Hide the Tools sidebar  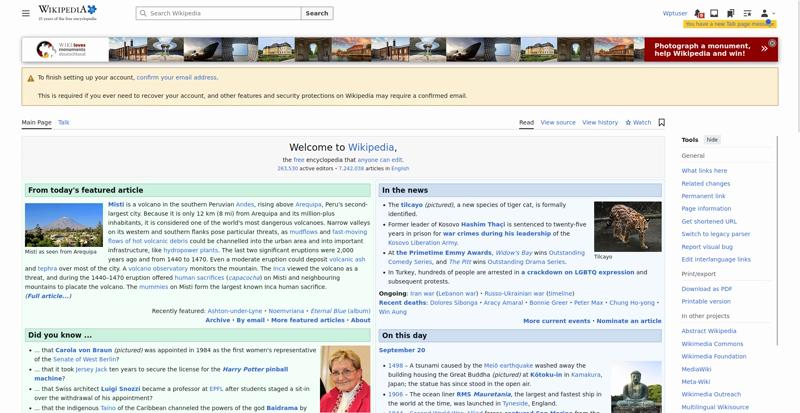[x=712, y=140]
